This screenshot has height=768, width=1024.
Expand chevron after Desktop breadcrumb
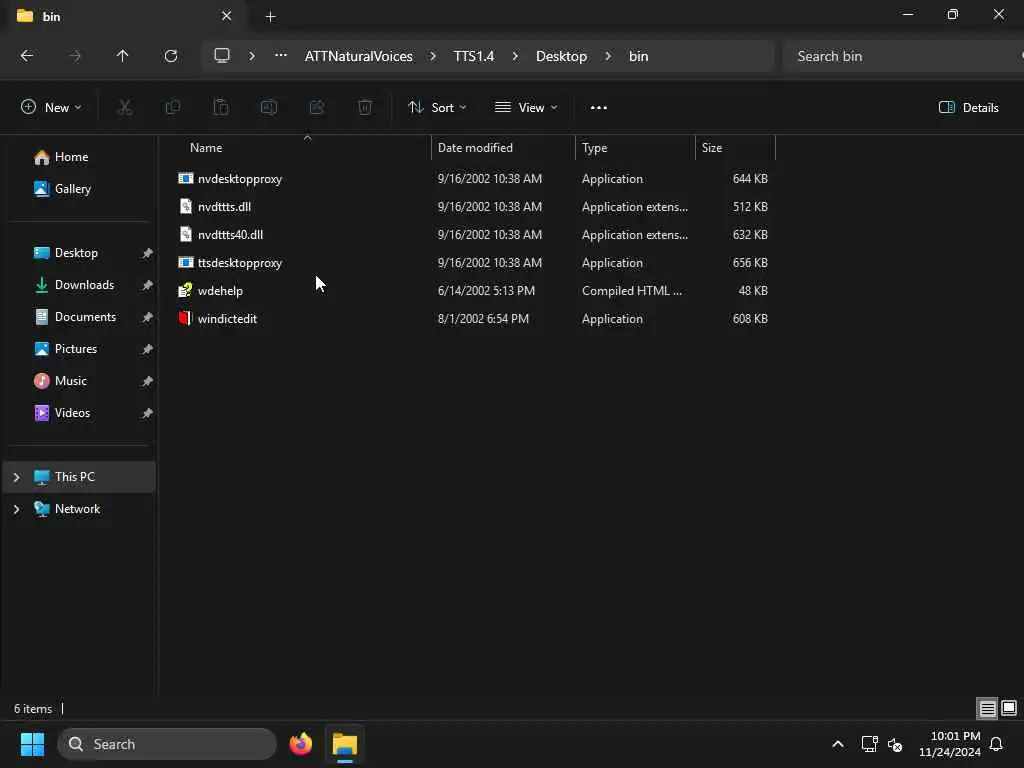(x=608, y=56)
